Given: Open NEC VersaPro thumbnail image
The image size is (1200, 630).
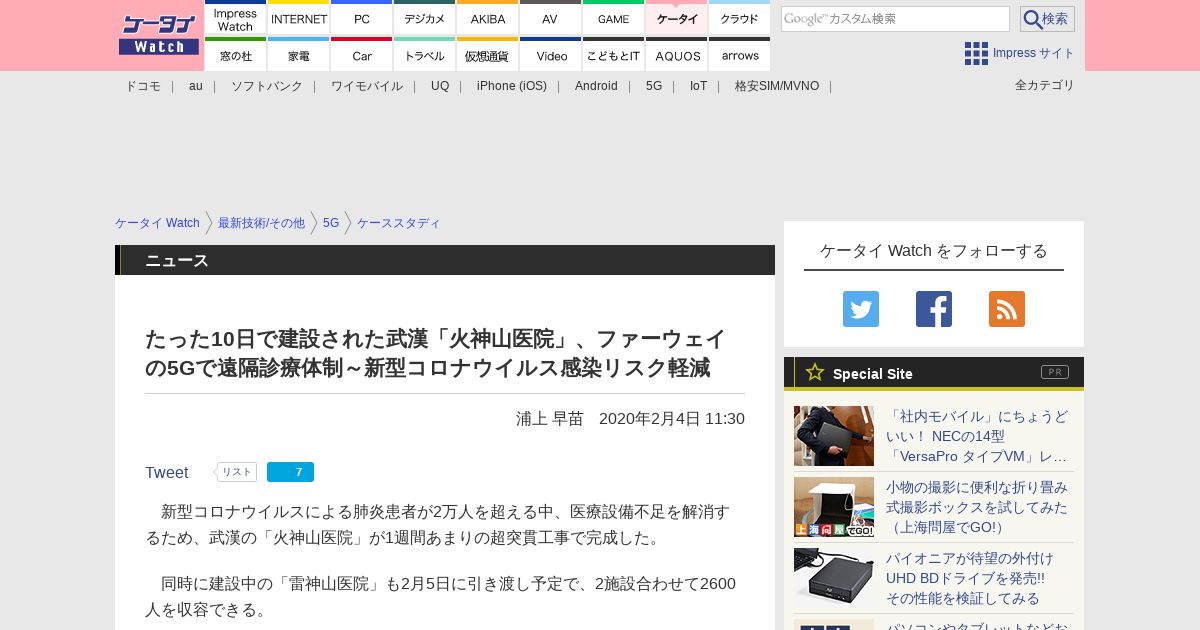Looking at the screenshot, I should pos(834,436).
